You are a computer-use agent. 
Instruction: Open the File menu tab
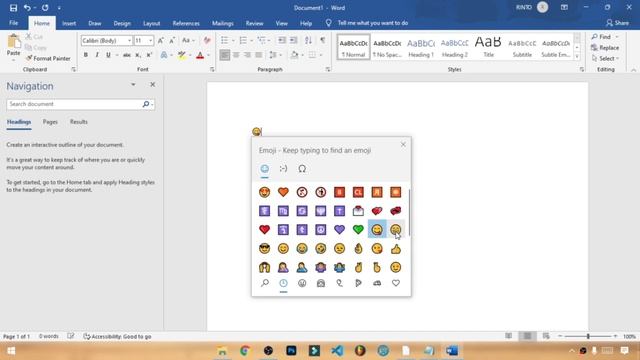pyautogui.click(x=13, y=23)
